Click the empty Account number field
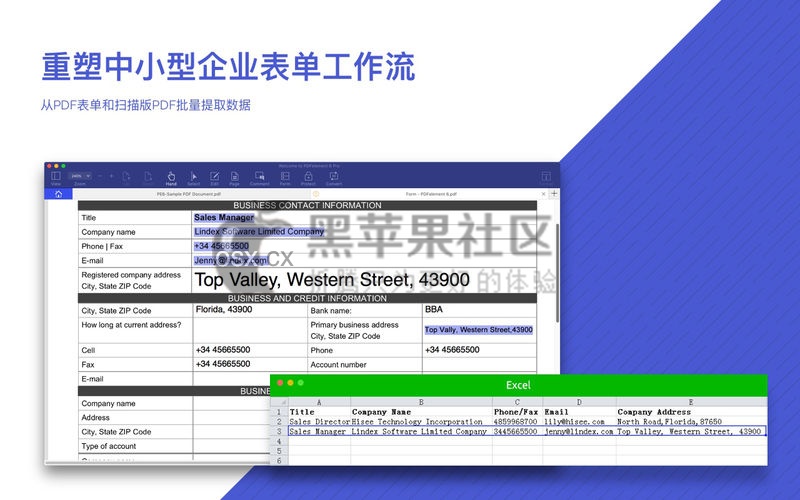This screenshot has height=500, width=800. click(x=479, y=364)
